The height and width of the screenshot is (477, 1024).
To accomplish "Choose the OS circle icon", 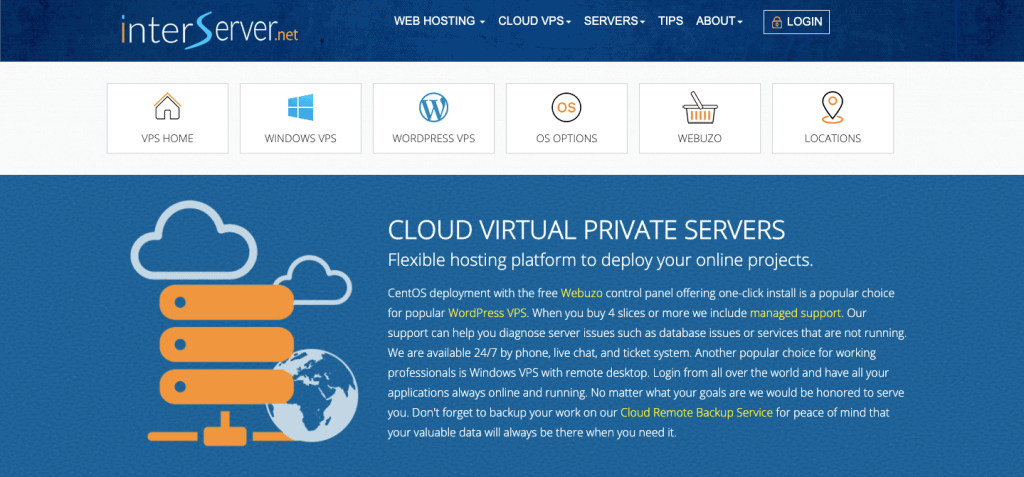I will [566, 107].
